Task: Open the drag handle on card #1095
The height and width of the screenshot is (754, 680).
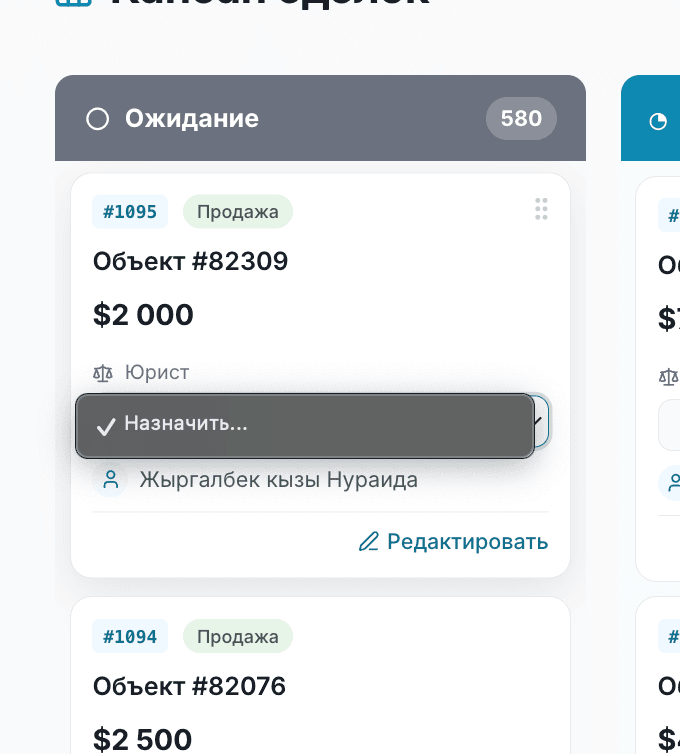Action: click(541, 209)
